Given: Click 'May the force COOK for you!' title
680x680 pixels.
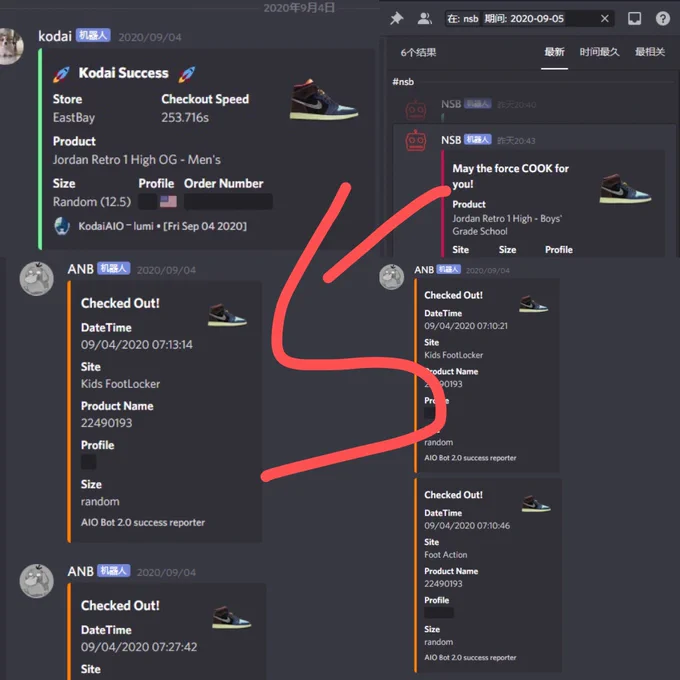Looking at the screenshot, I should tap(510, 176).
